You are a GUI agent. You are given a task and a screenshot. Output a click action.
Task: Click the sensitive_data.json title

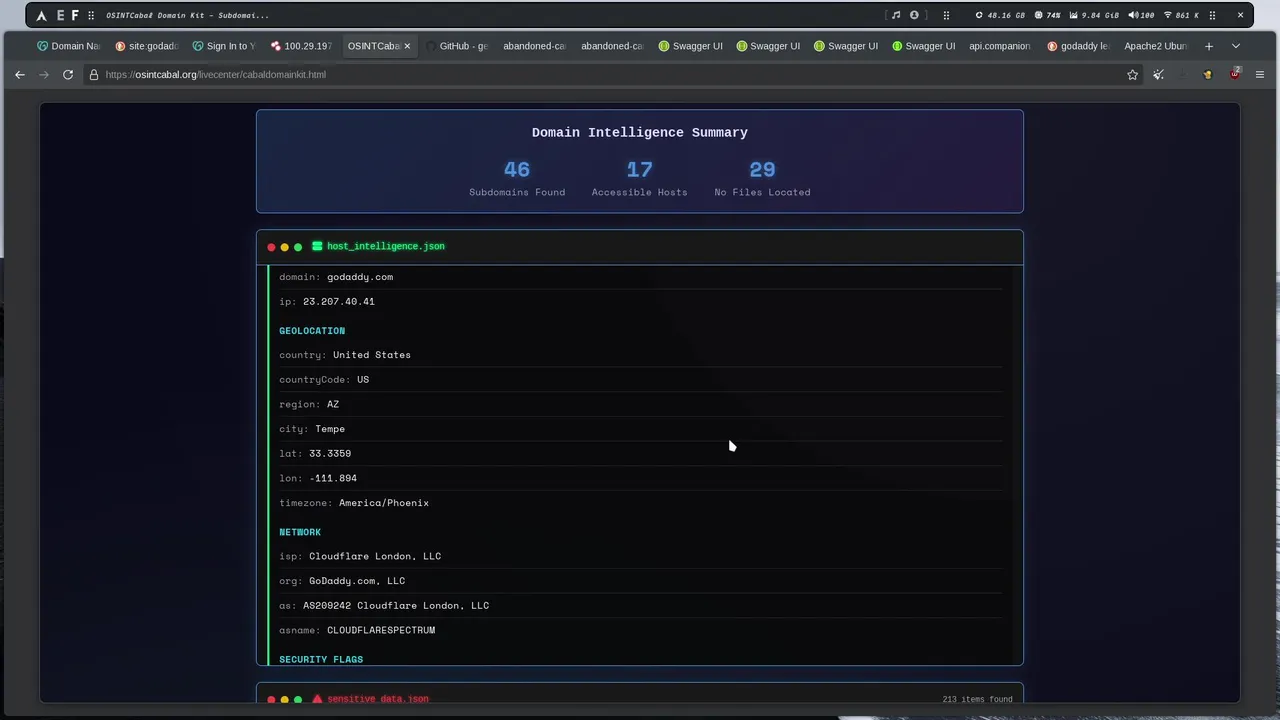[x=377, y=699]
